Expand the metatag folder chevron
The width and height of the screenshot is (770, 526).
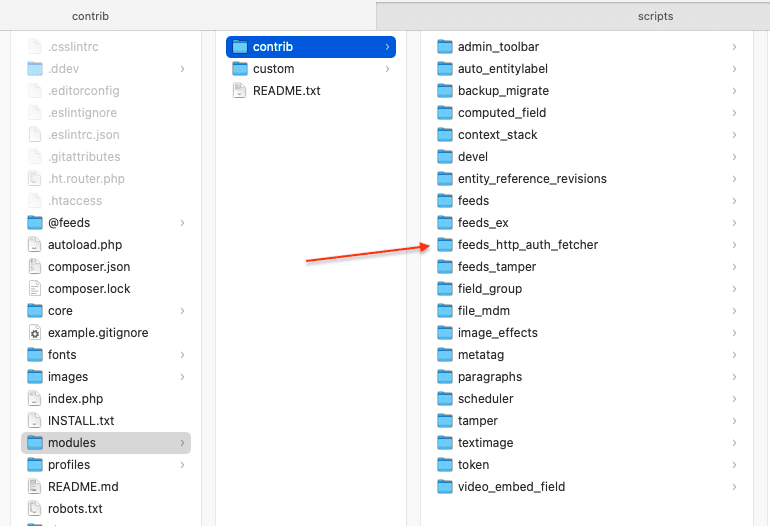click(734, 355)
